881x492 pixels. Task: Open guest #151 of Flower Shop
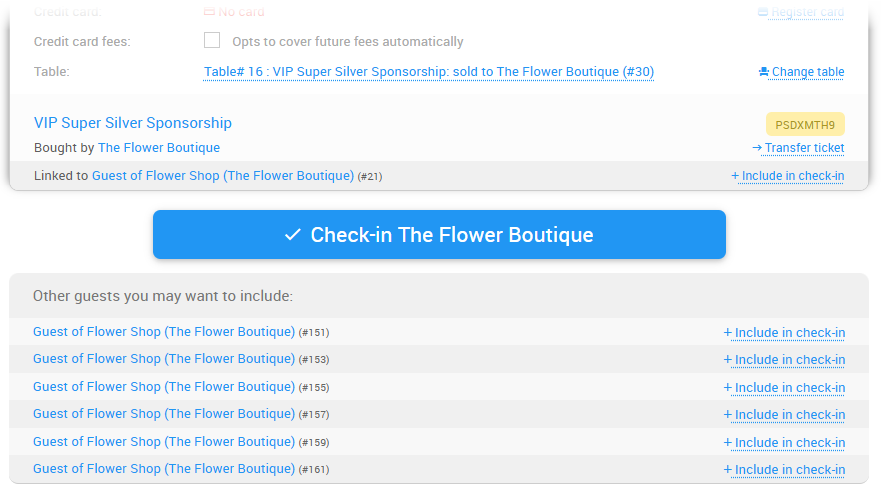coord(164,332)
